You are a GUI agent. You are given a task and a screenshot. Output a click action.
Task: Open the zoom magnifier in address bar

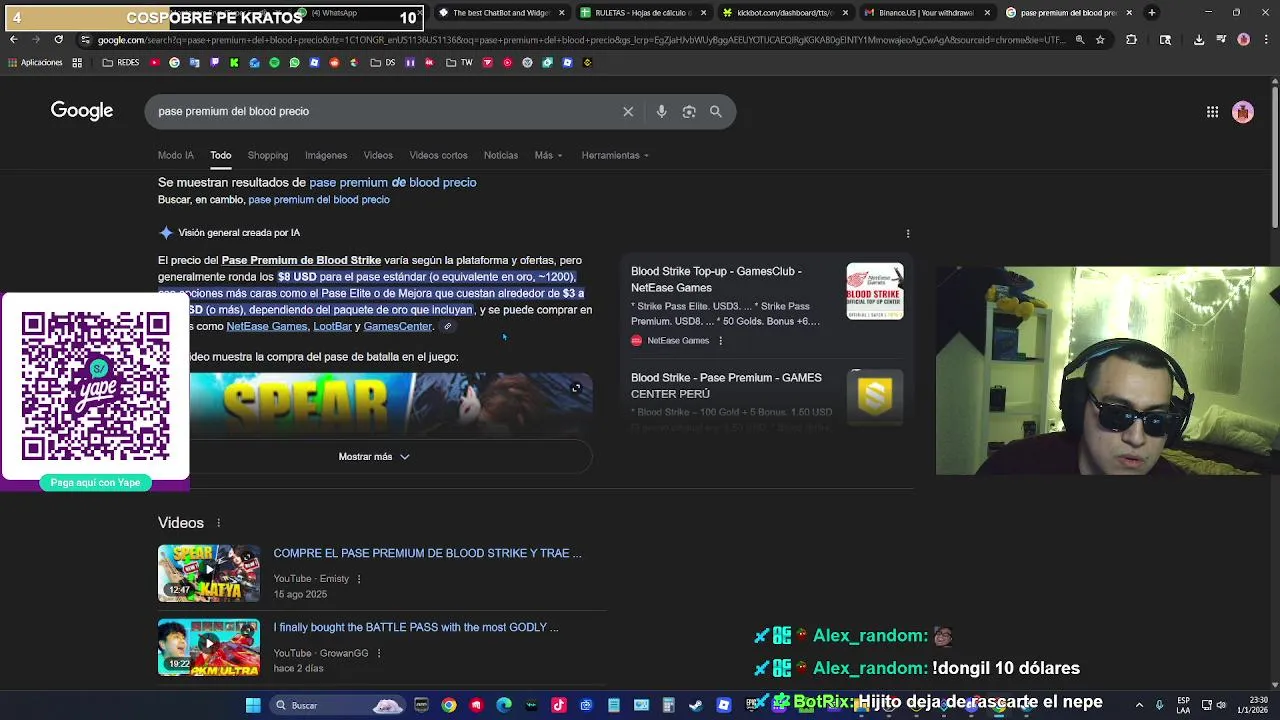(x=1079, y=40)
